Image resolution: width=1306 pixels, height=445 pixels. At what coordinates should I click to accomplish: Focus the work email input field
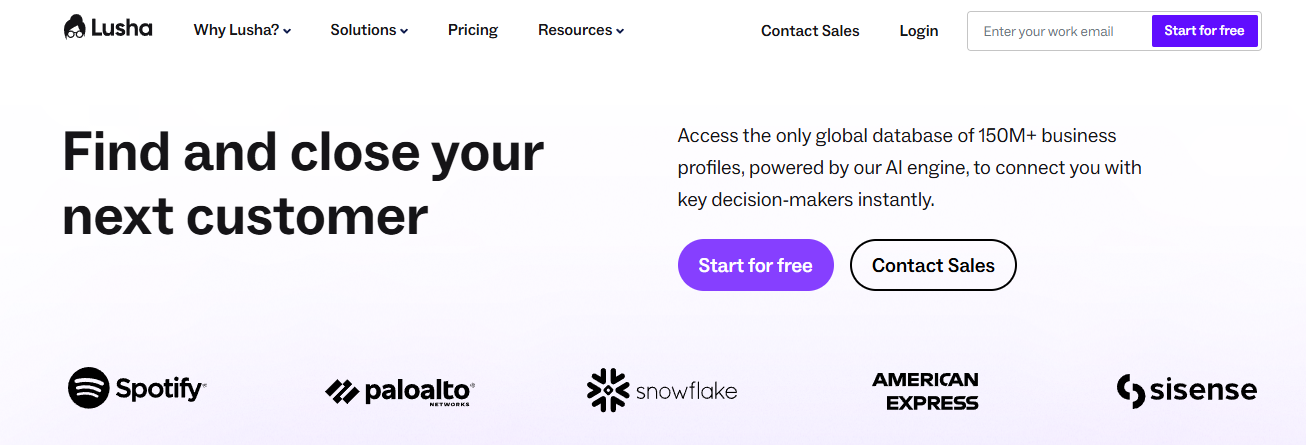pos(1060,31)
